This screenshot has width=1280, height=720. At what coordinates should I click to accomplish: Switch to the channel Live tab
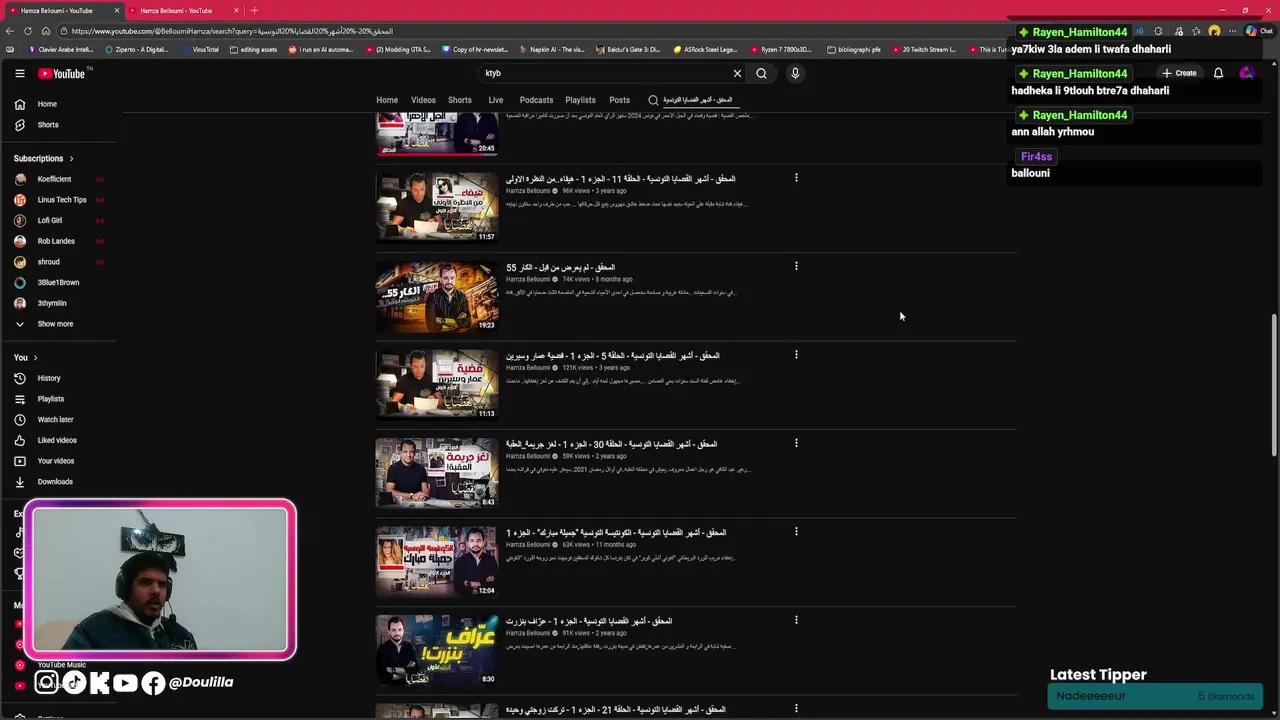tap(495, 100)
